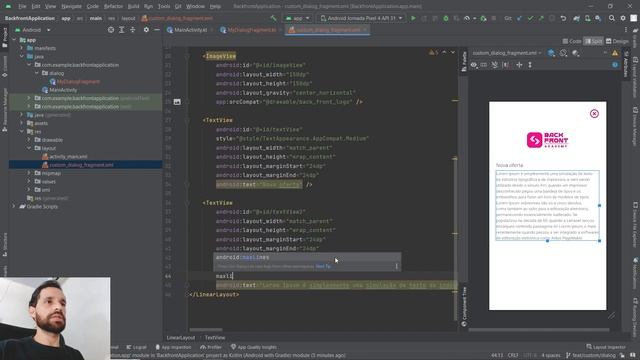Expand the drawable folder

pyautogui.click(x=29, y=140)
